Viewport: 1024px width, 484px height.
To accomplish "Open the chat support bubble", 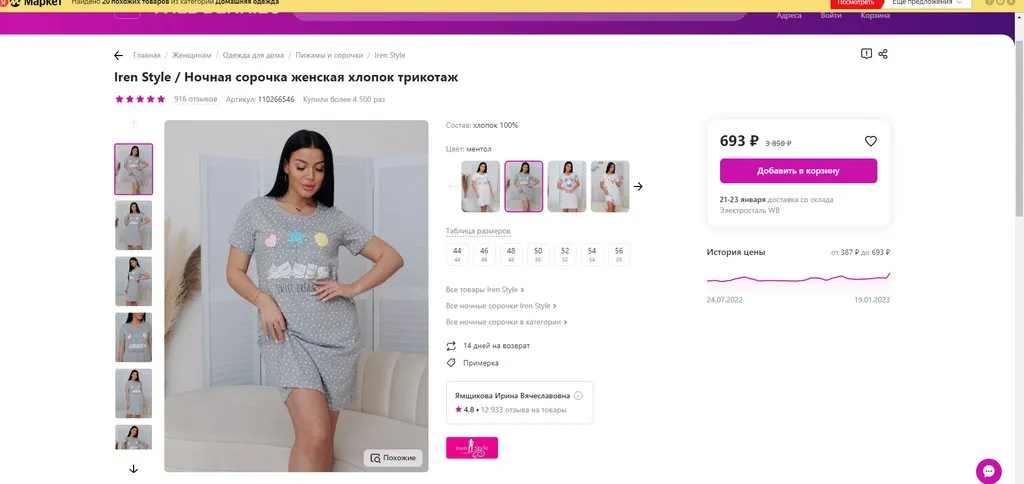I will click(988, 470).
